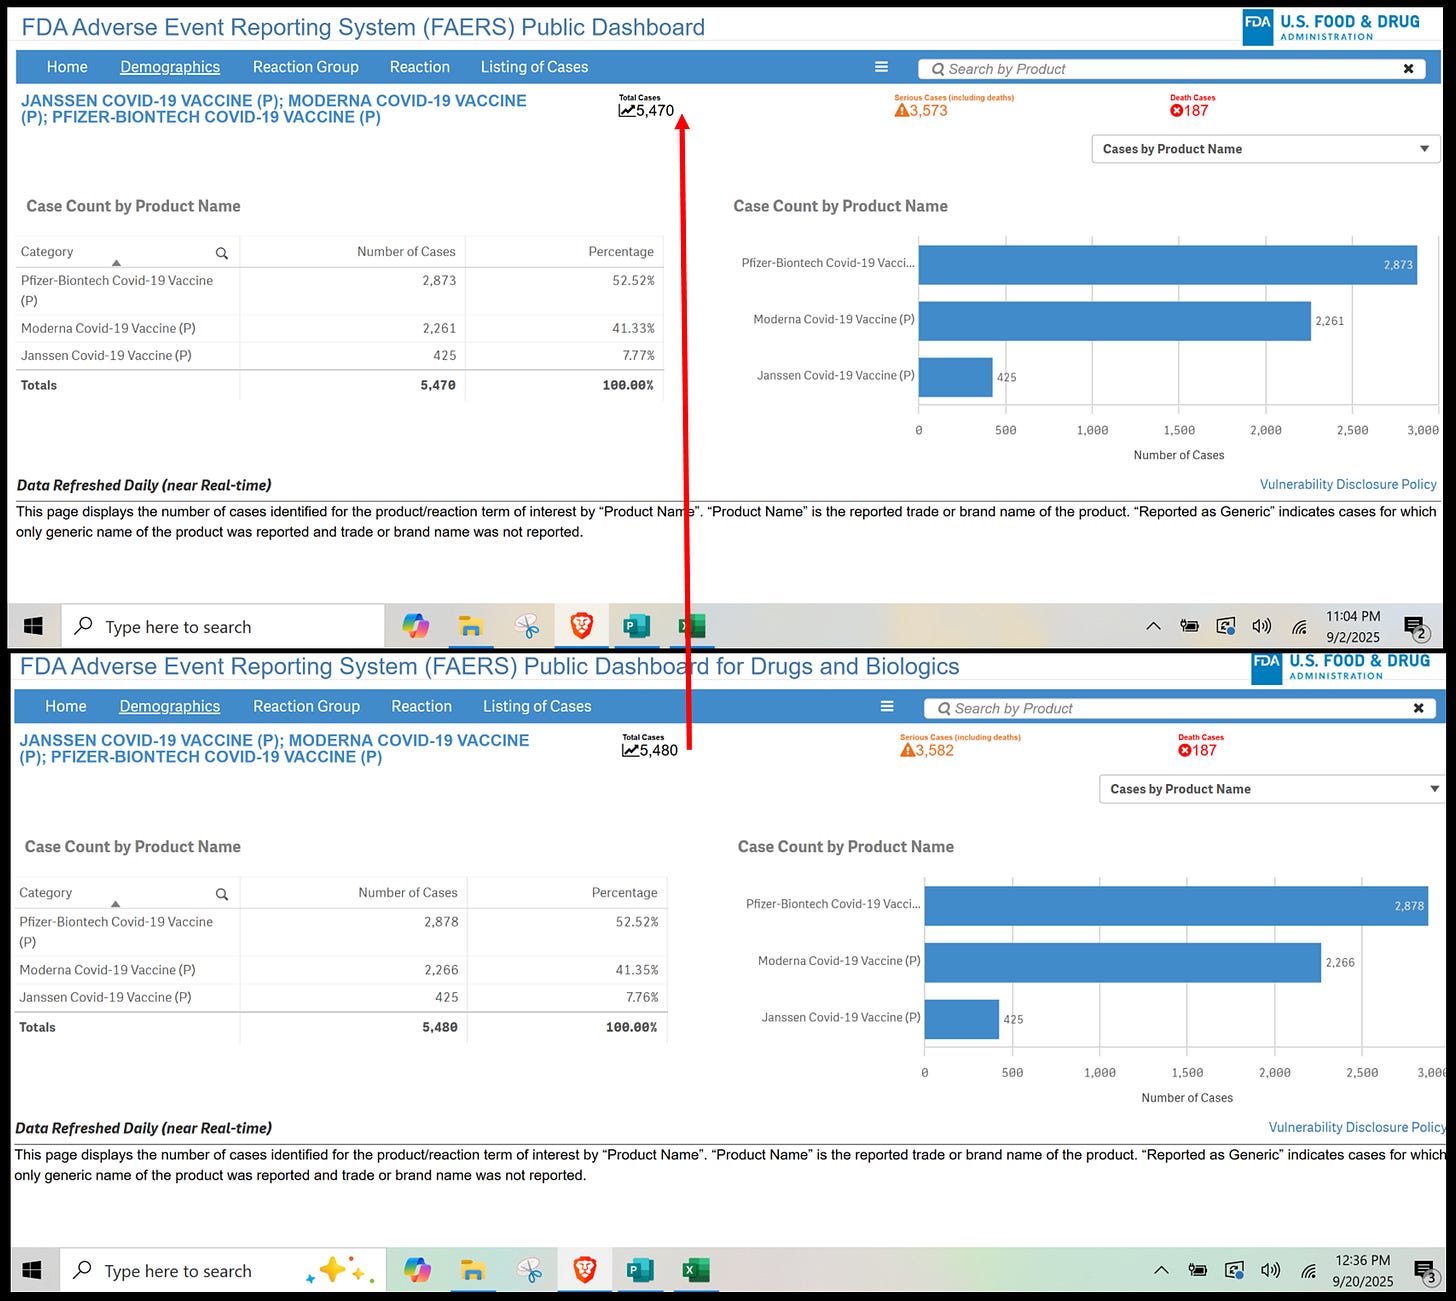
Task: Open Reaction Group tab in upper dashboard
Action: (x=306, y=67)
